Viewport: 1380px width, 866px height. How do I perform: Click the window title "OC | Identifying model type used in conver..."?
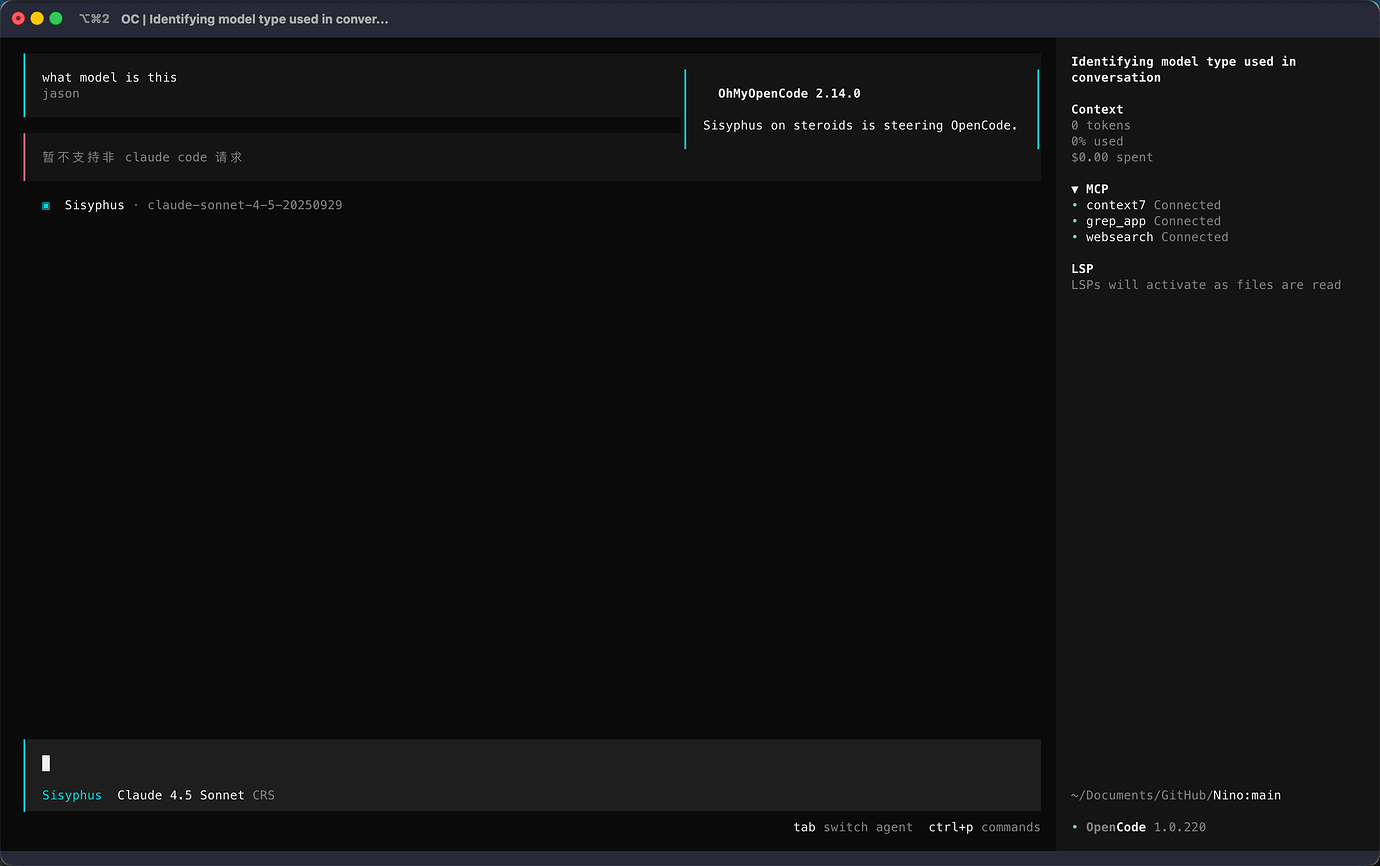[255, 19]
